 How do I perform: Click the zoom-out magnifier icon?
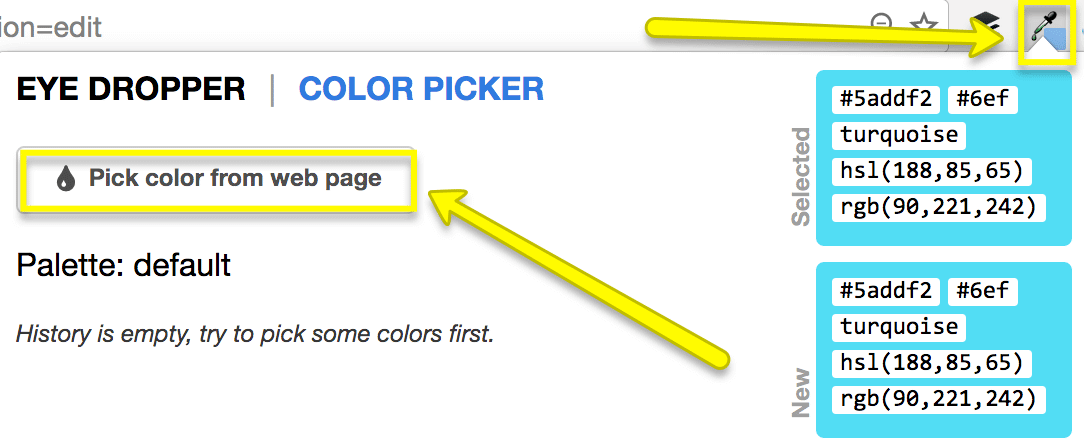tap(883, 24)
